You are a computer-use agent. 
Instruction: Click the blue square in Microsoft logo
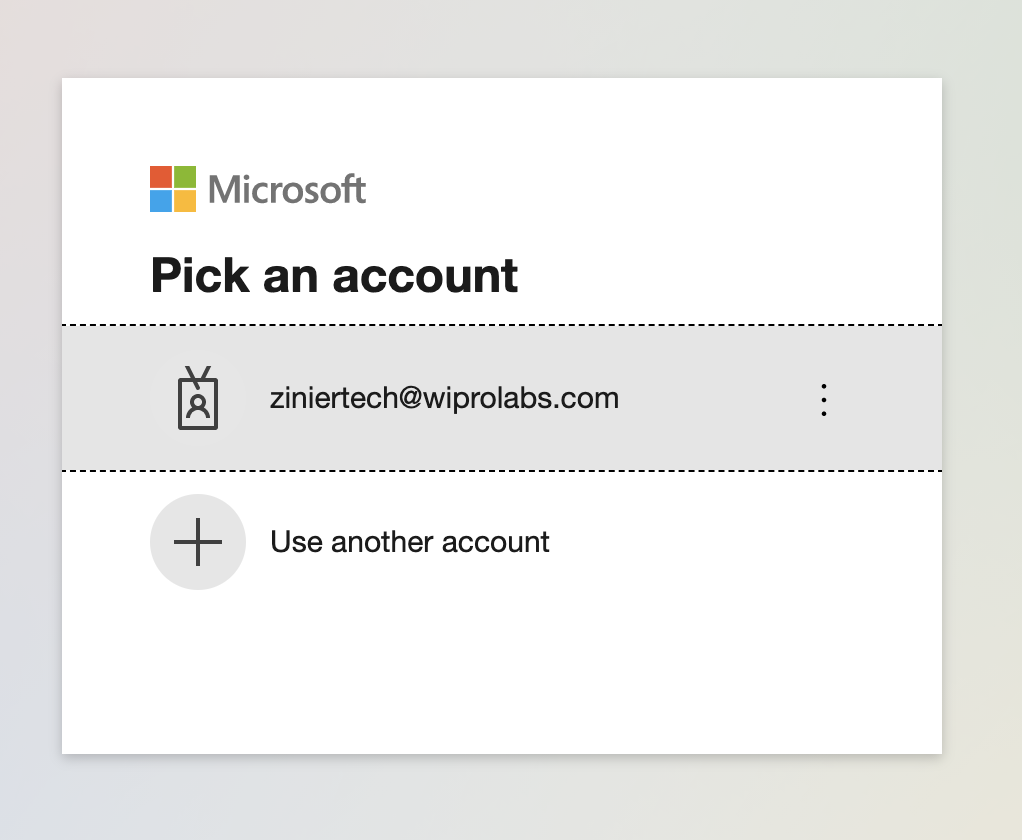click(x=161, y=201)
